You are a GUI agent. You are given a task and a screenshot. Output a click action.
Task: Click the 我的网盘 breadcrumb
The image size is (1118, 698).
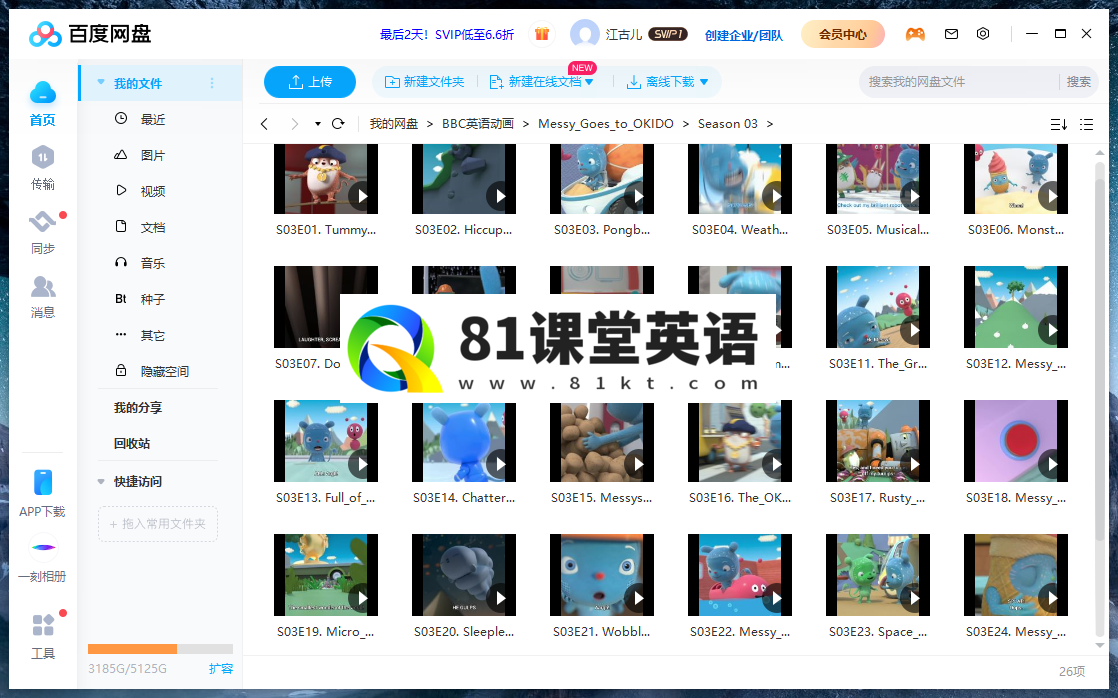(394, 124)
